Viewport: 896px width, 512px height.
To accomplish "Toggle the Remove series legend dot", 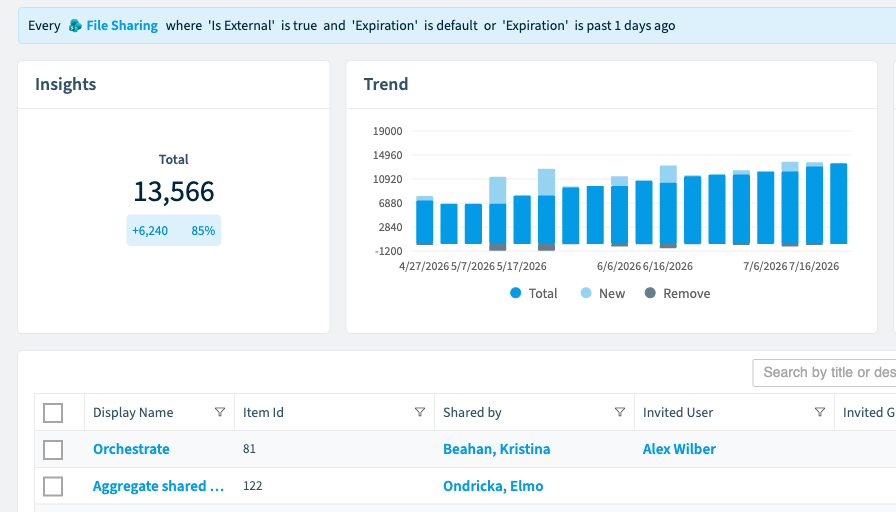I will (650, 293).
